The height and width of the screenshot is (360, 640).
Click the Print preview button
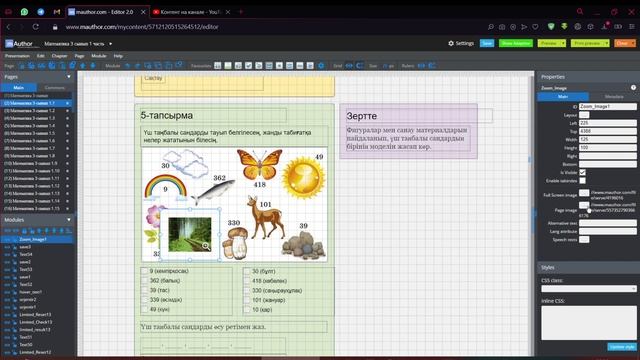pos(587,43)
